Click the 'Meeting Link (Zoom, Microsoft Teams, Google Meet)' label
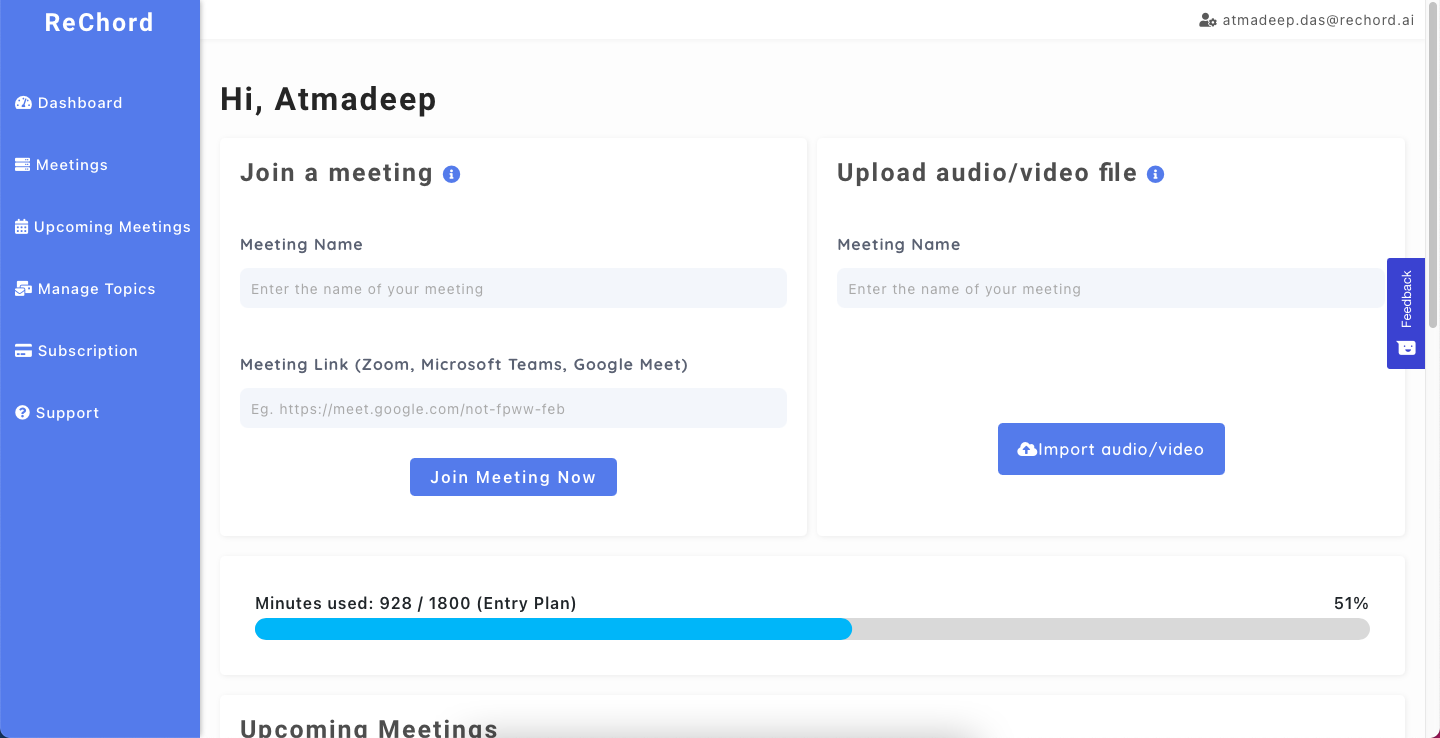This screenshot has height=738, width=1440. 464,364
